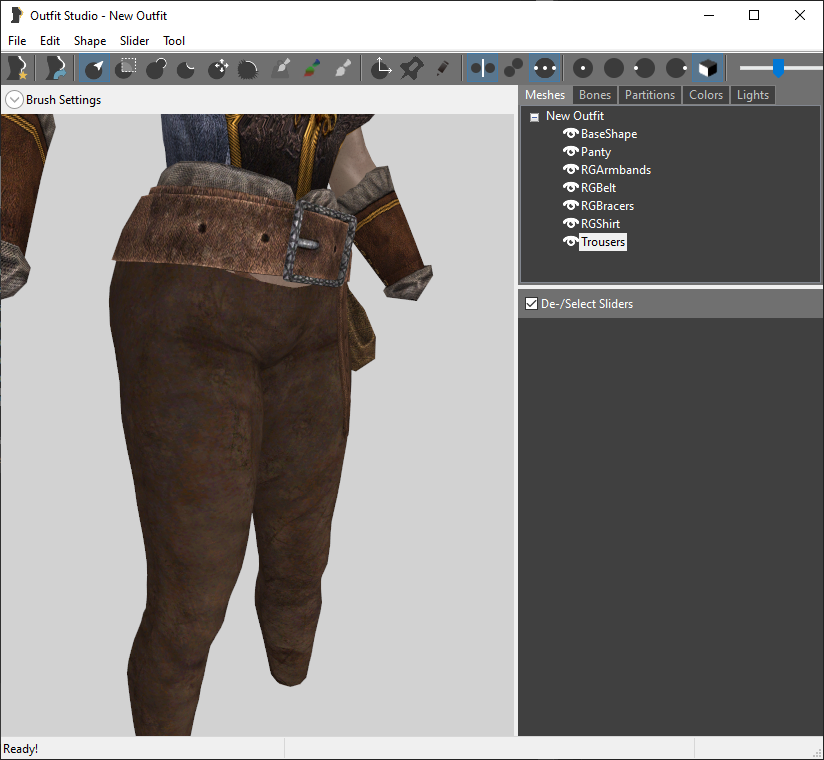Click the Load Project toolbar icon
Viewport: 824px width, 760px height.
click(x=56, y=68)
